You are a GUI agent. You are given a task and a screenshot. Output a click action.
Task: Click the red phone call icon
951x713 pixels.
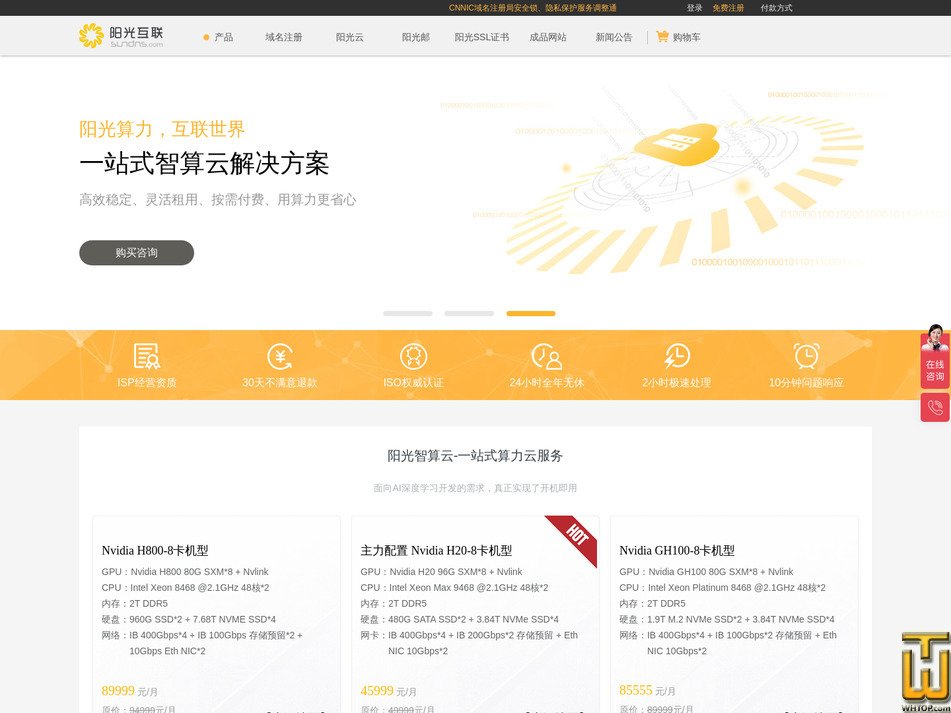tap(935, 407)
